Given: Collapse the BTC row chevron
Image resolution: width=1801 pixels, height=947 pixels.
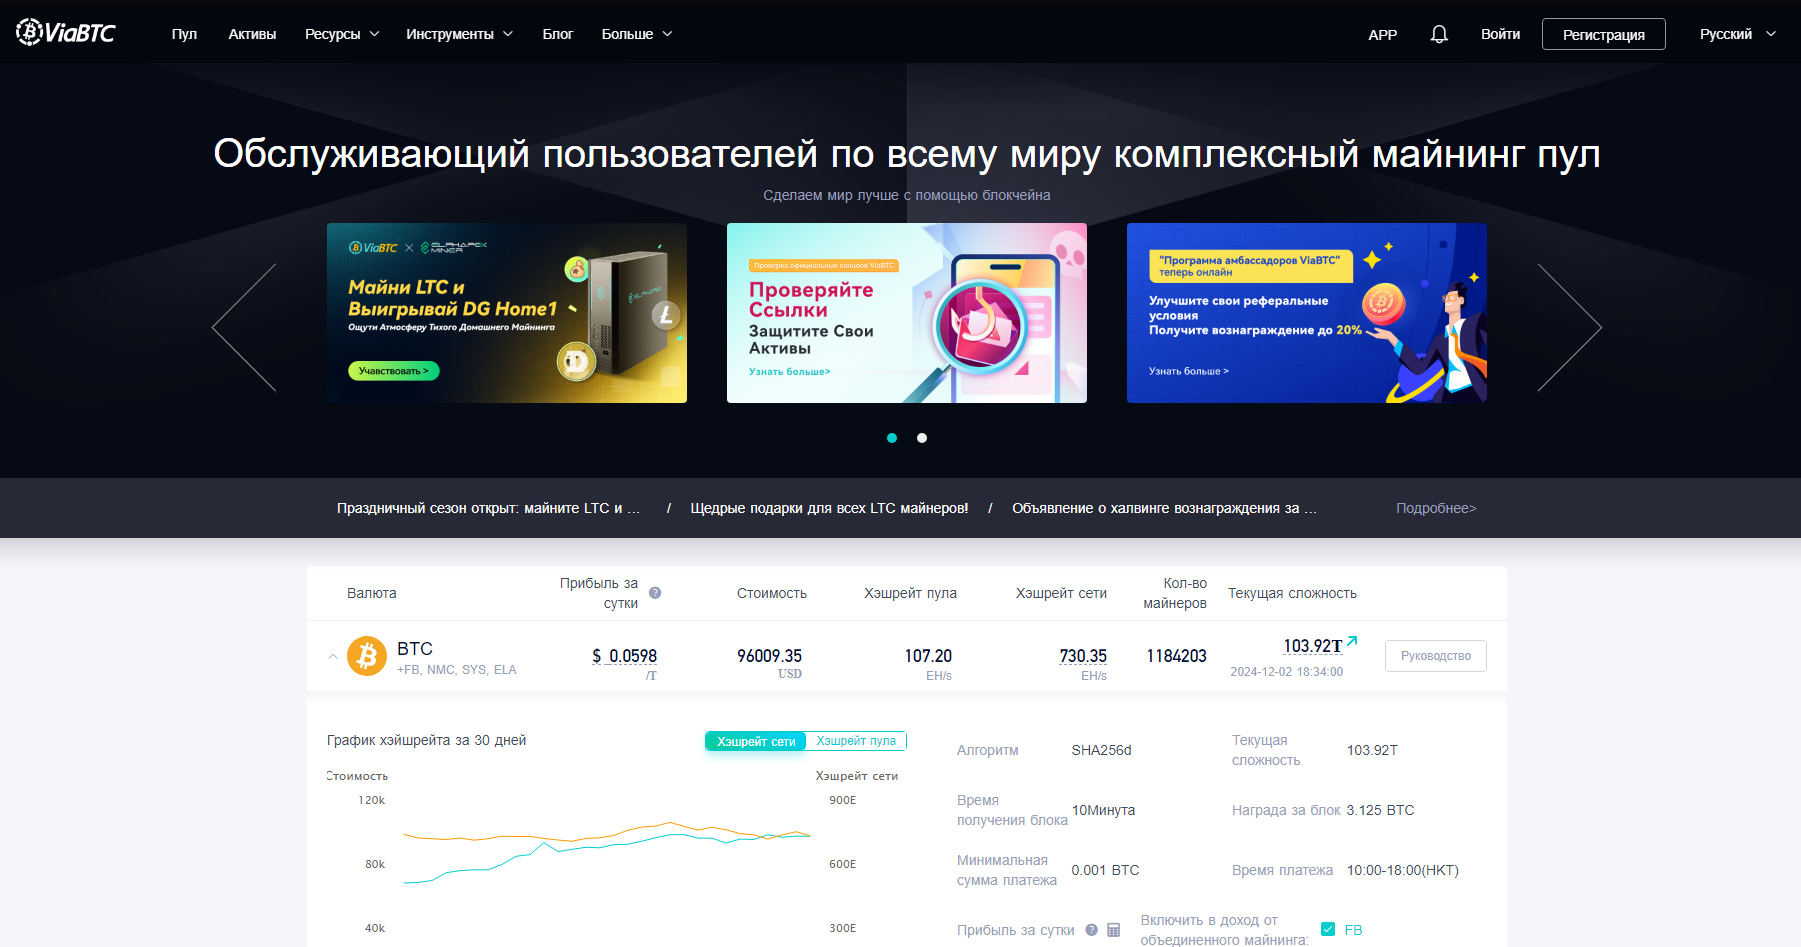Looking at the screenshot, I should point(333,657).
